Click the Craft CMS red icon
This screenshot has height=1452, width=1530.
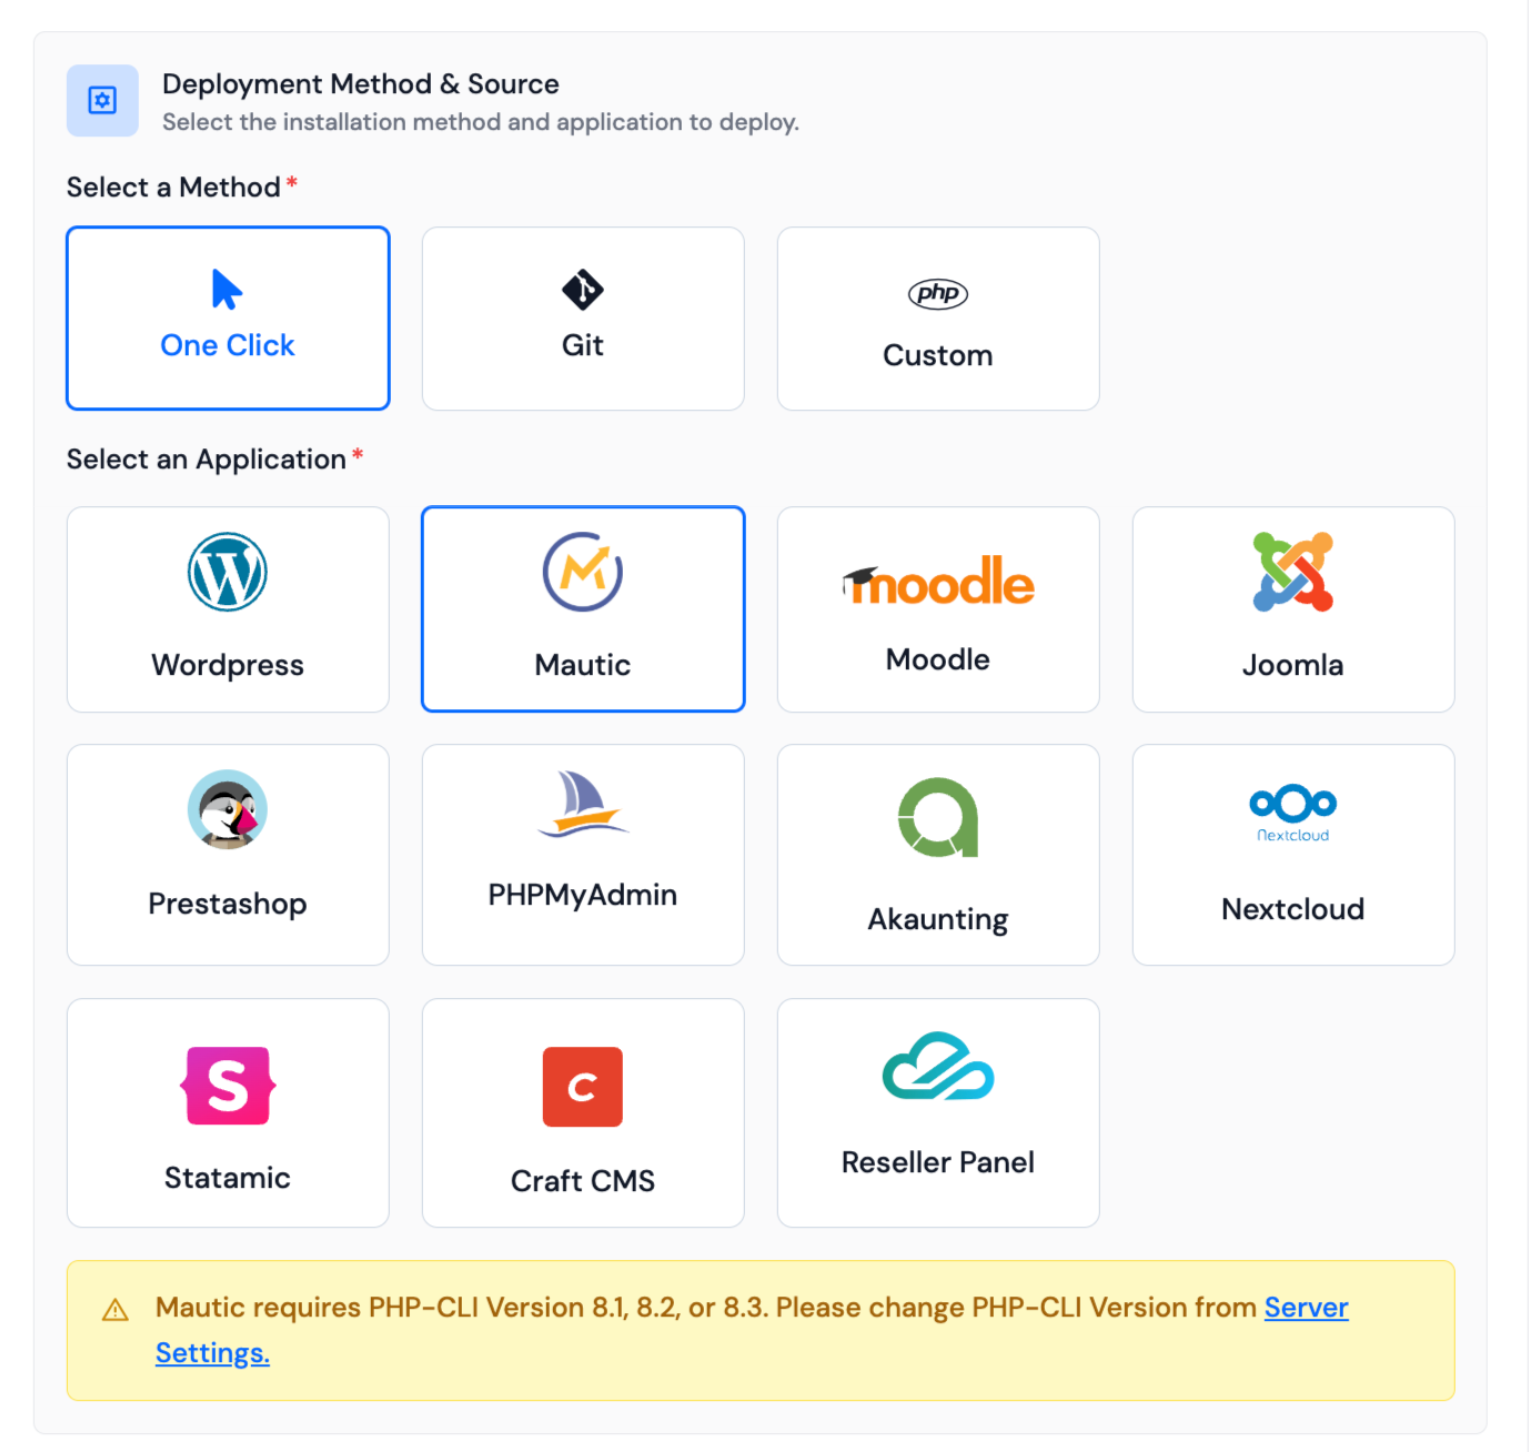tap(582, 1087)
